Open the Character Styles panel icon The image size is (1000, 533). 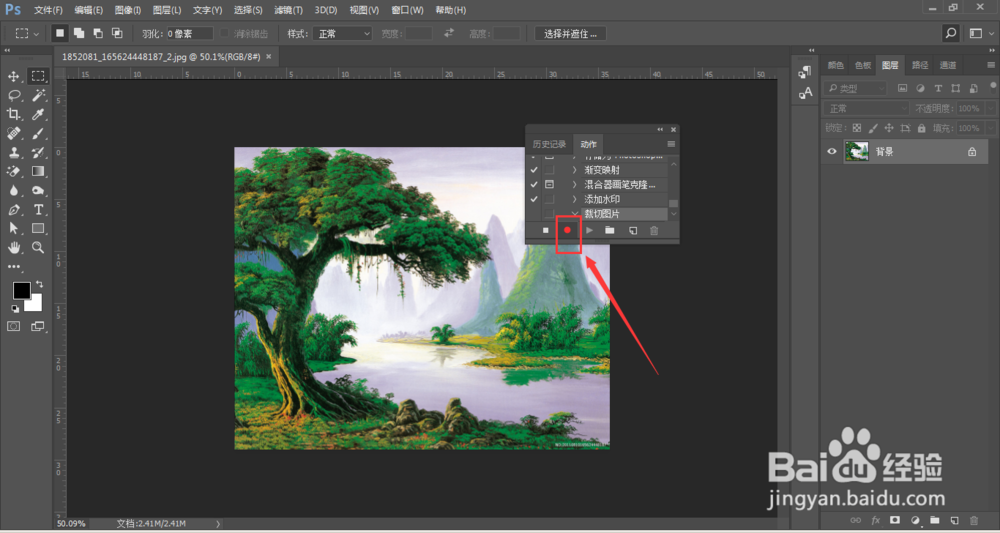coord(805,93)
